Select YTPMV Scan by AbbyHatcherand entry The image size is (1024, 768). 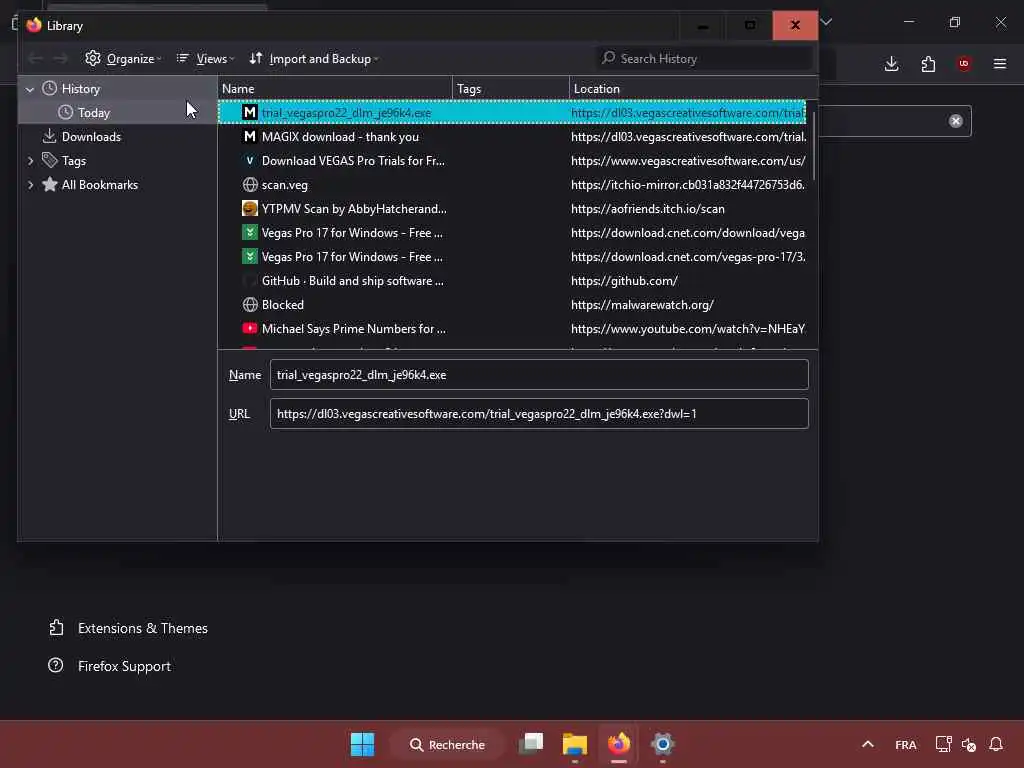[x=512, y=209]
